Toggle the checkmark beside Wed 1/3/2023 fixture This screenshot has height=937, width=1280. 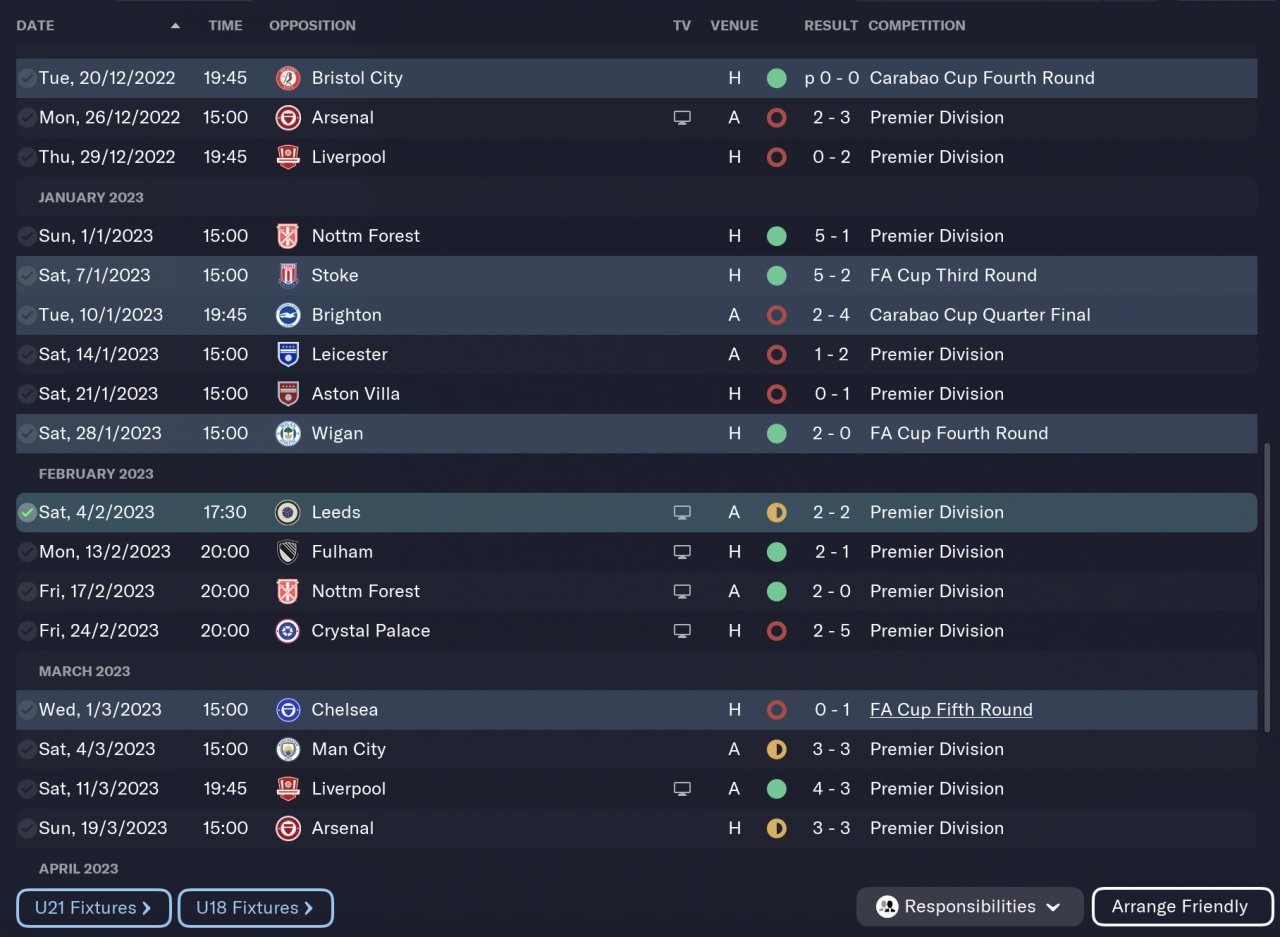[x=27, y=710]
